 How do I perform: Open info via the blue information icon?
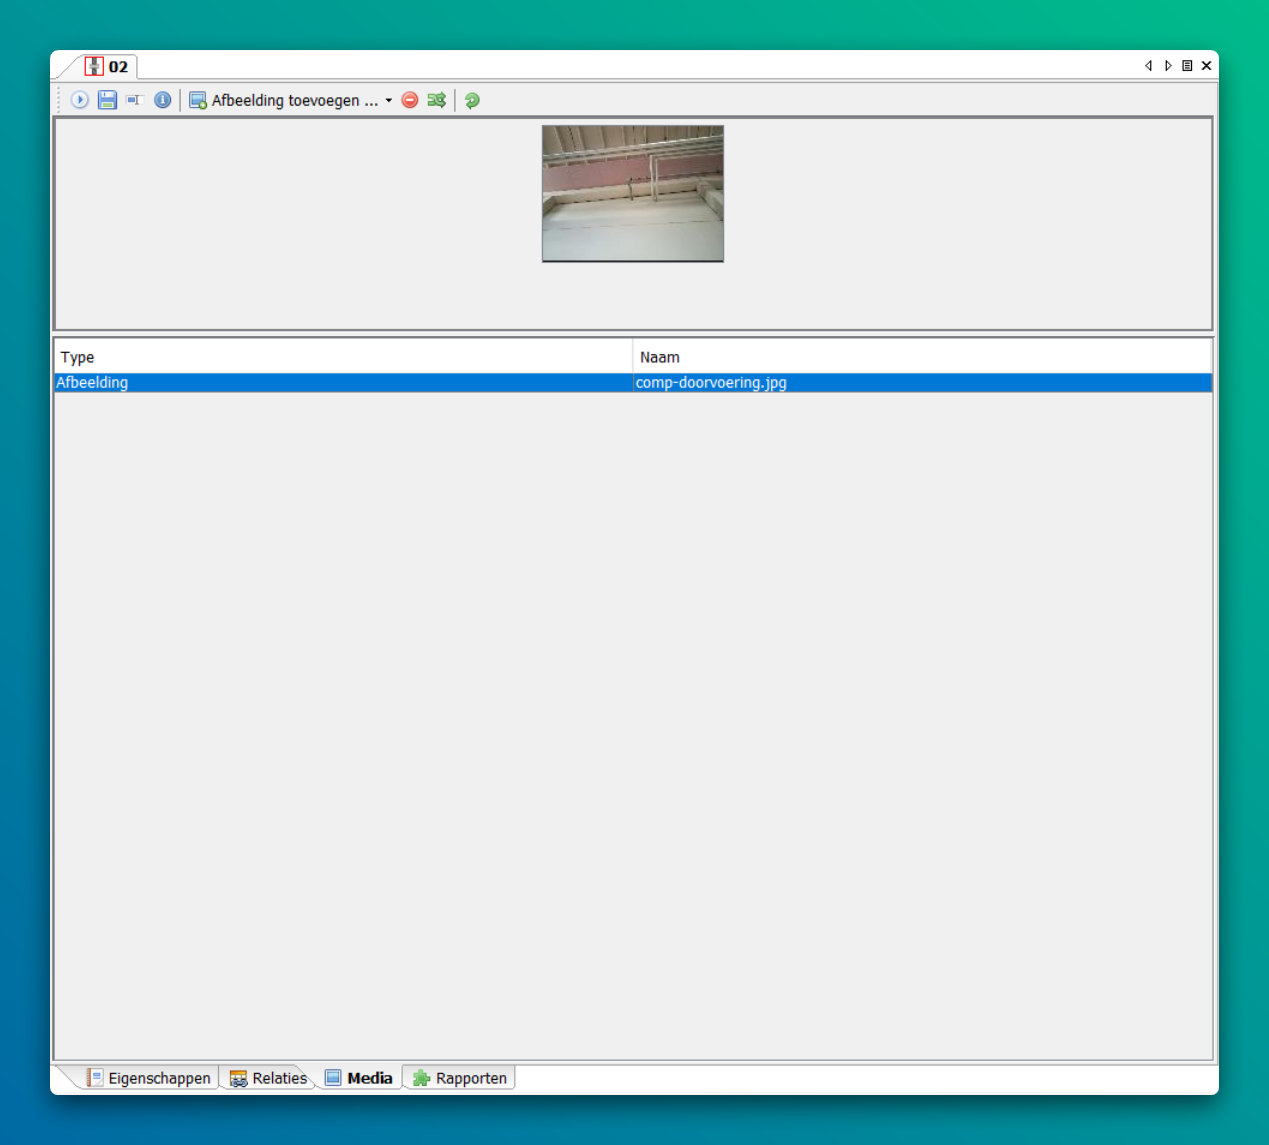coord(162,100)
